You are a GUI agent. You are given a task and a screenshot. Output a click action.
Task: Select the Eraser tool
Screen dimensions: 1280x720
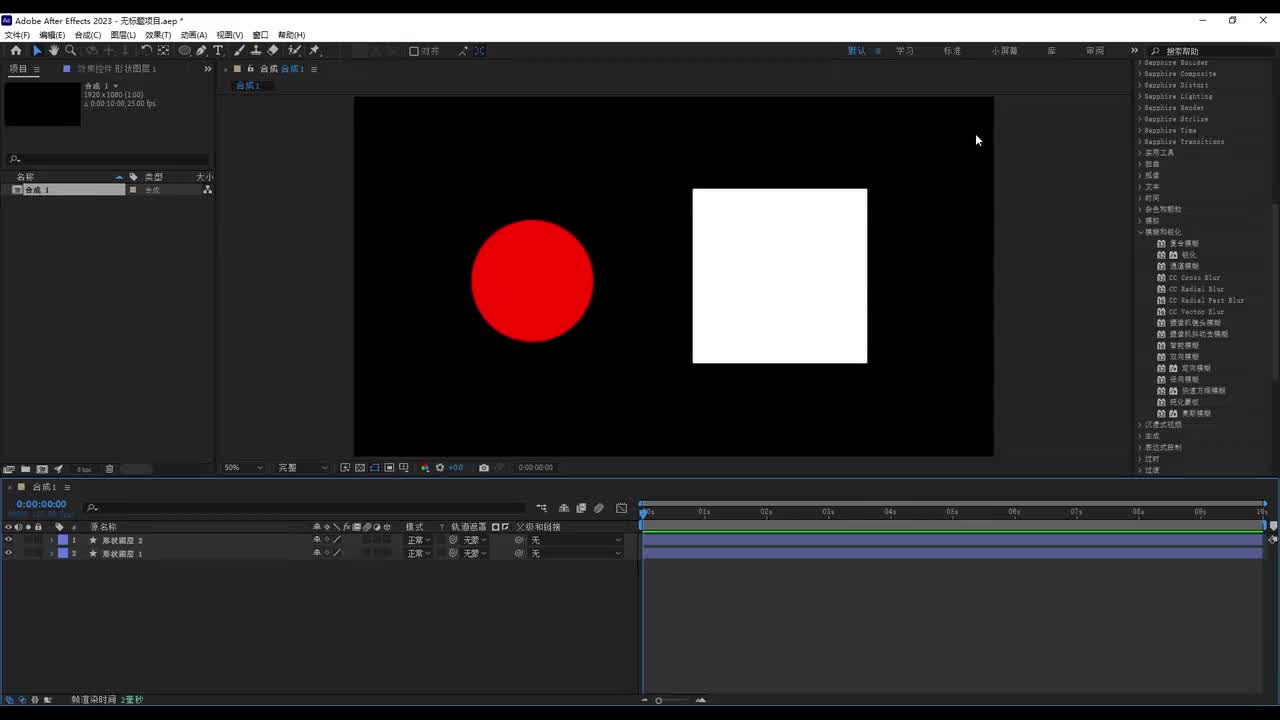click(273, 50)
